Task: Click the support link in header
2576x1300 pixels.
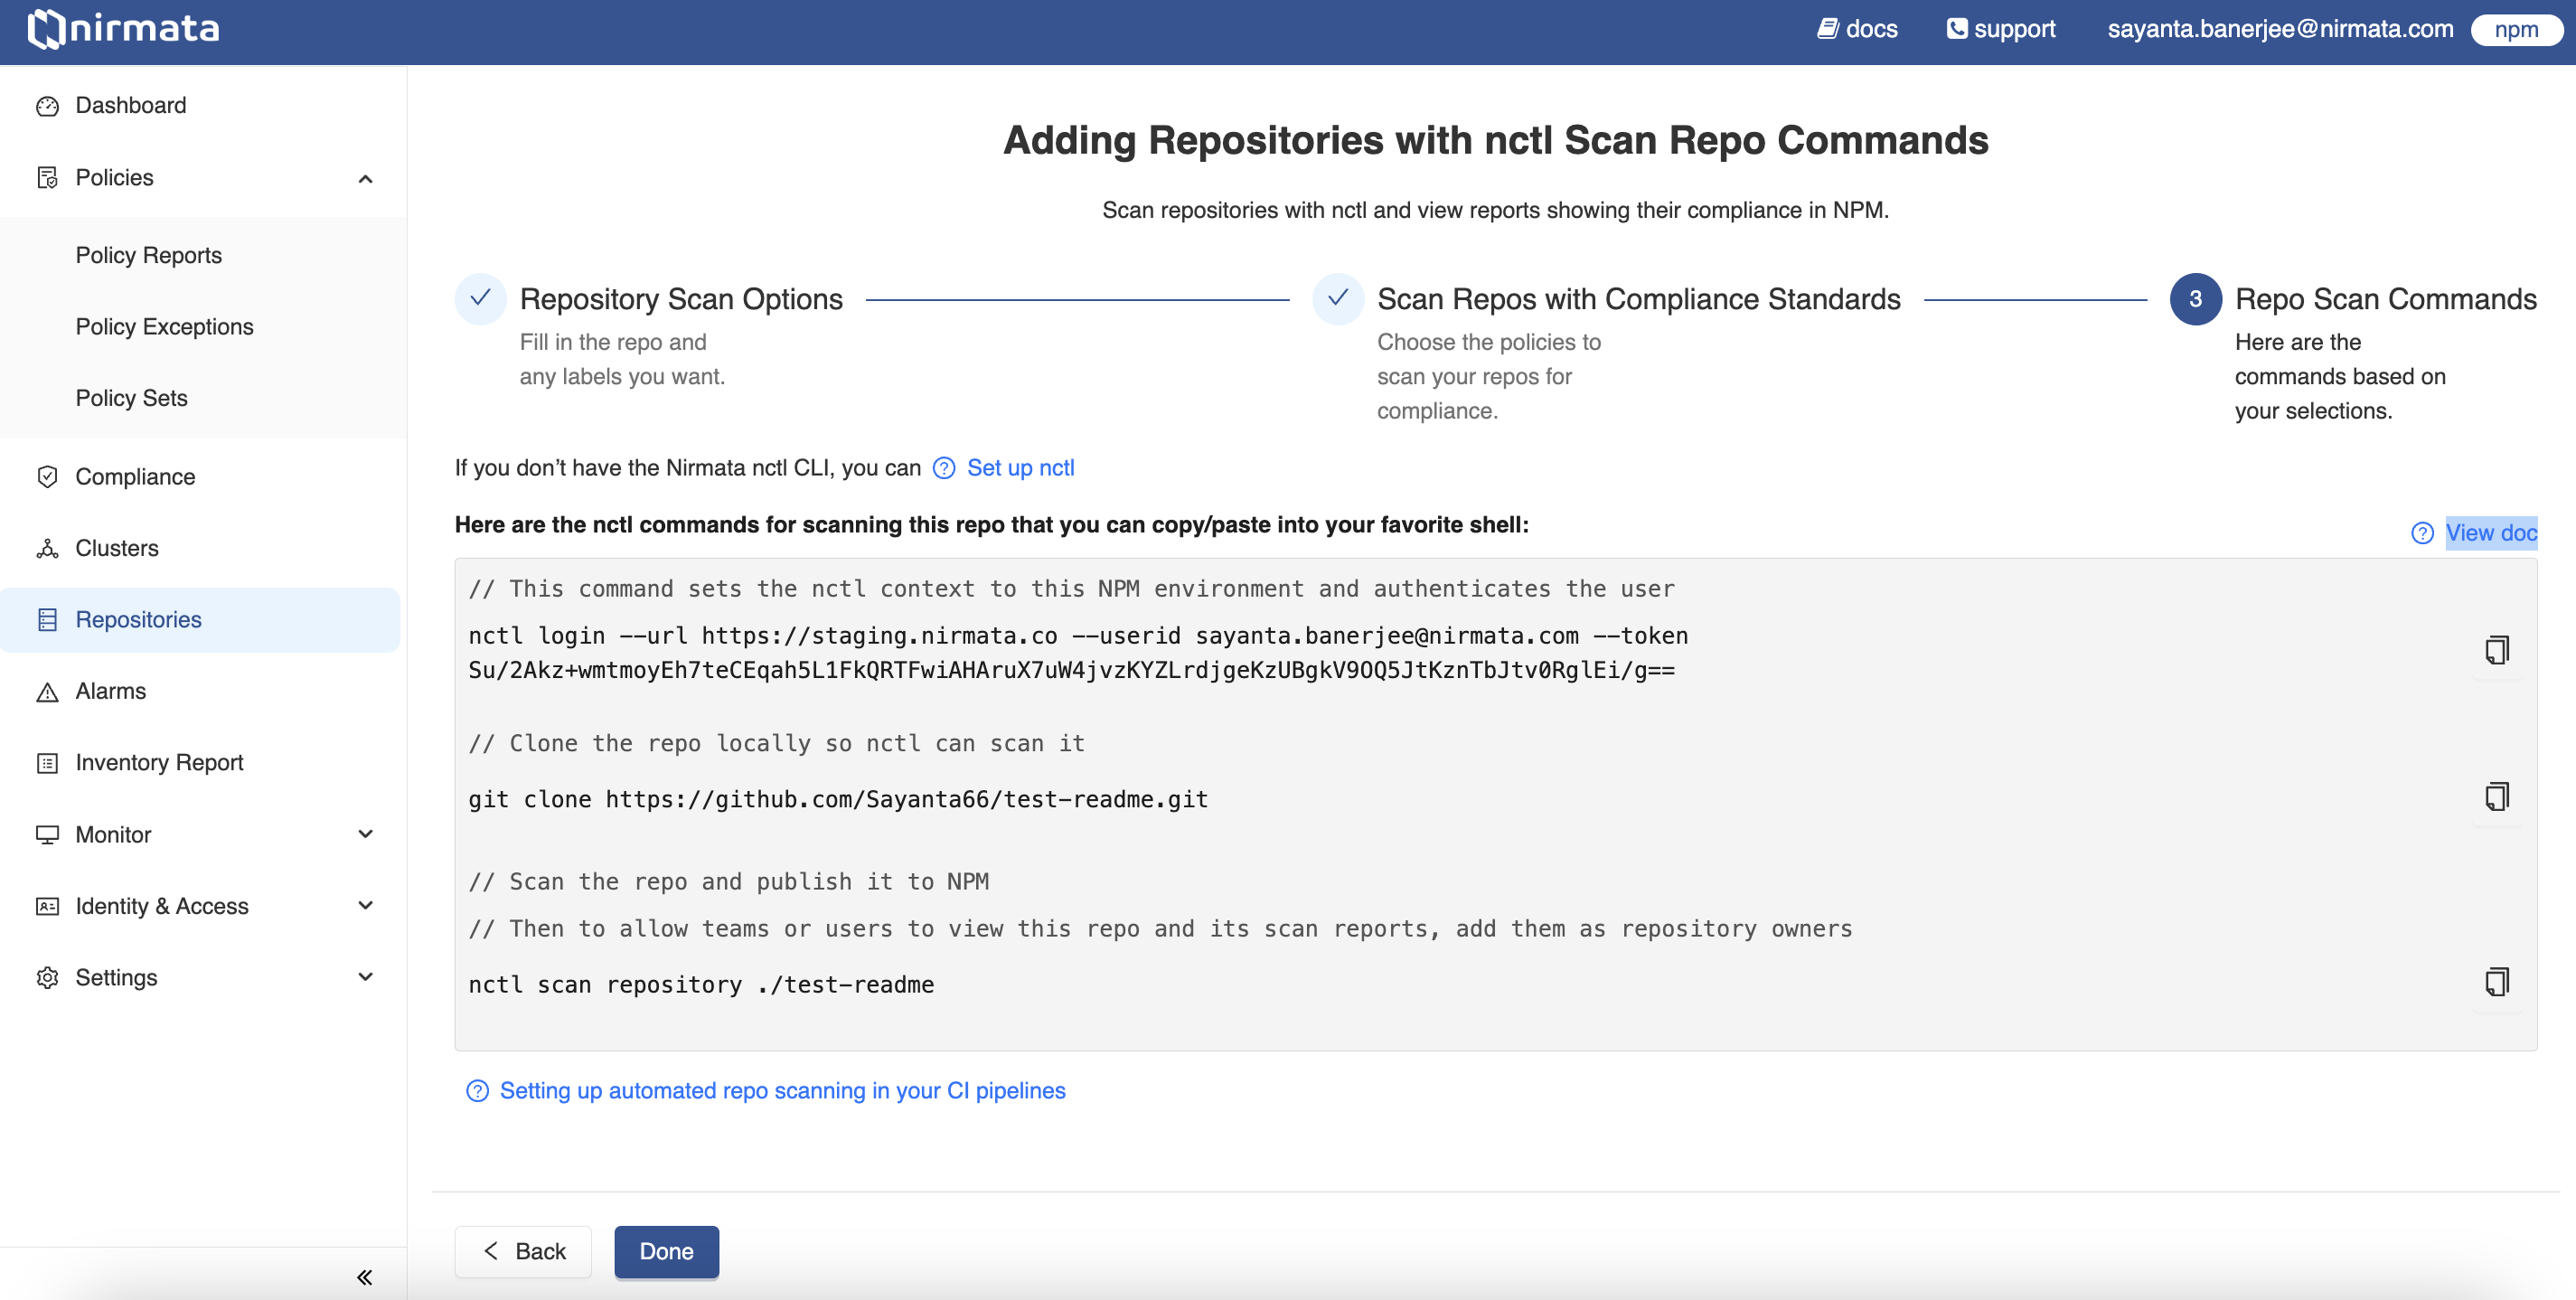Action: (x=2014, y=29)
